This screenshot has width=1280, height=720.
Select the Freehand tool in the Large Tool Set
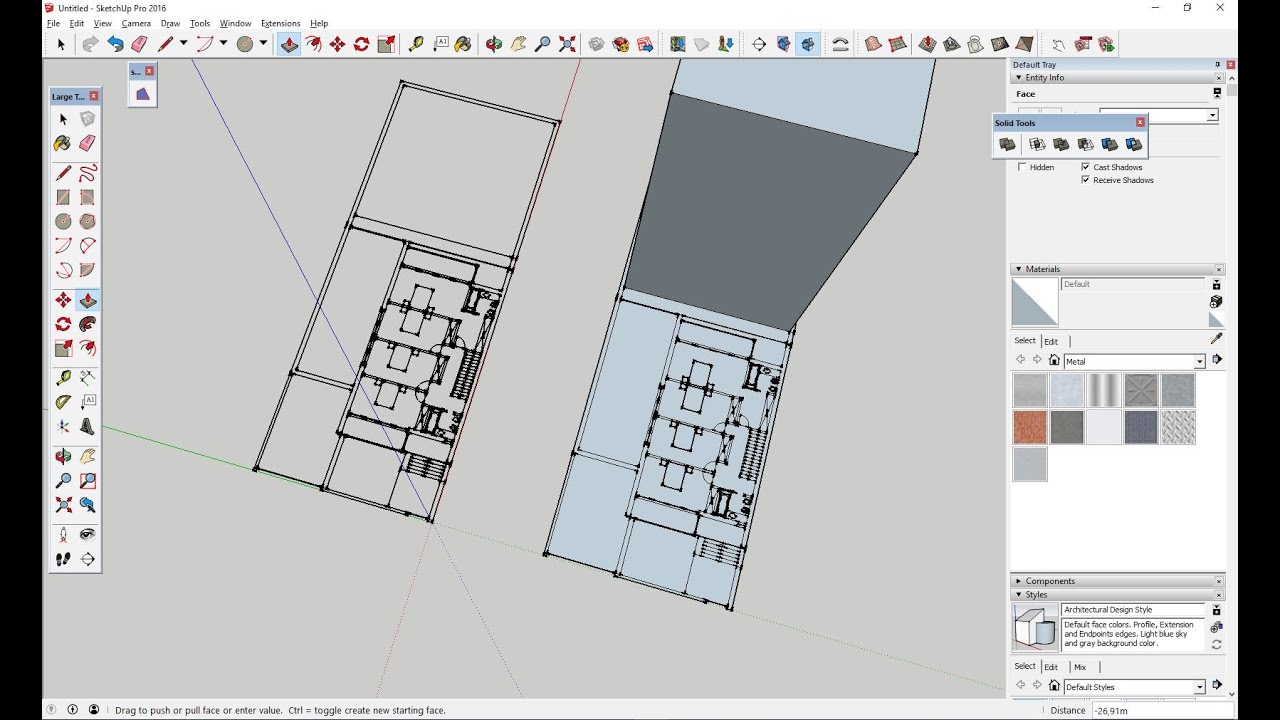coord(87,173)
